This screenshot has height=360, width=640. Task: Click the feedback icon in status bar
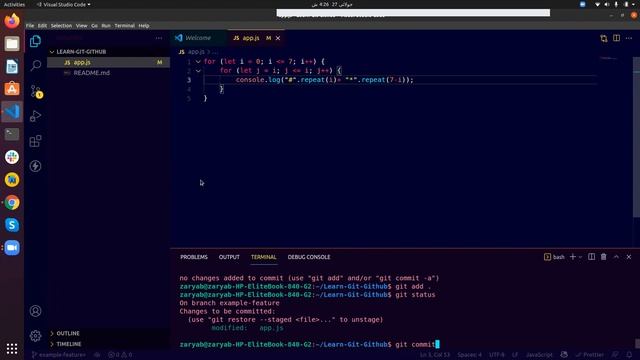pos(615,355)
